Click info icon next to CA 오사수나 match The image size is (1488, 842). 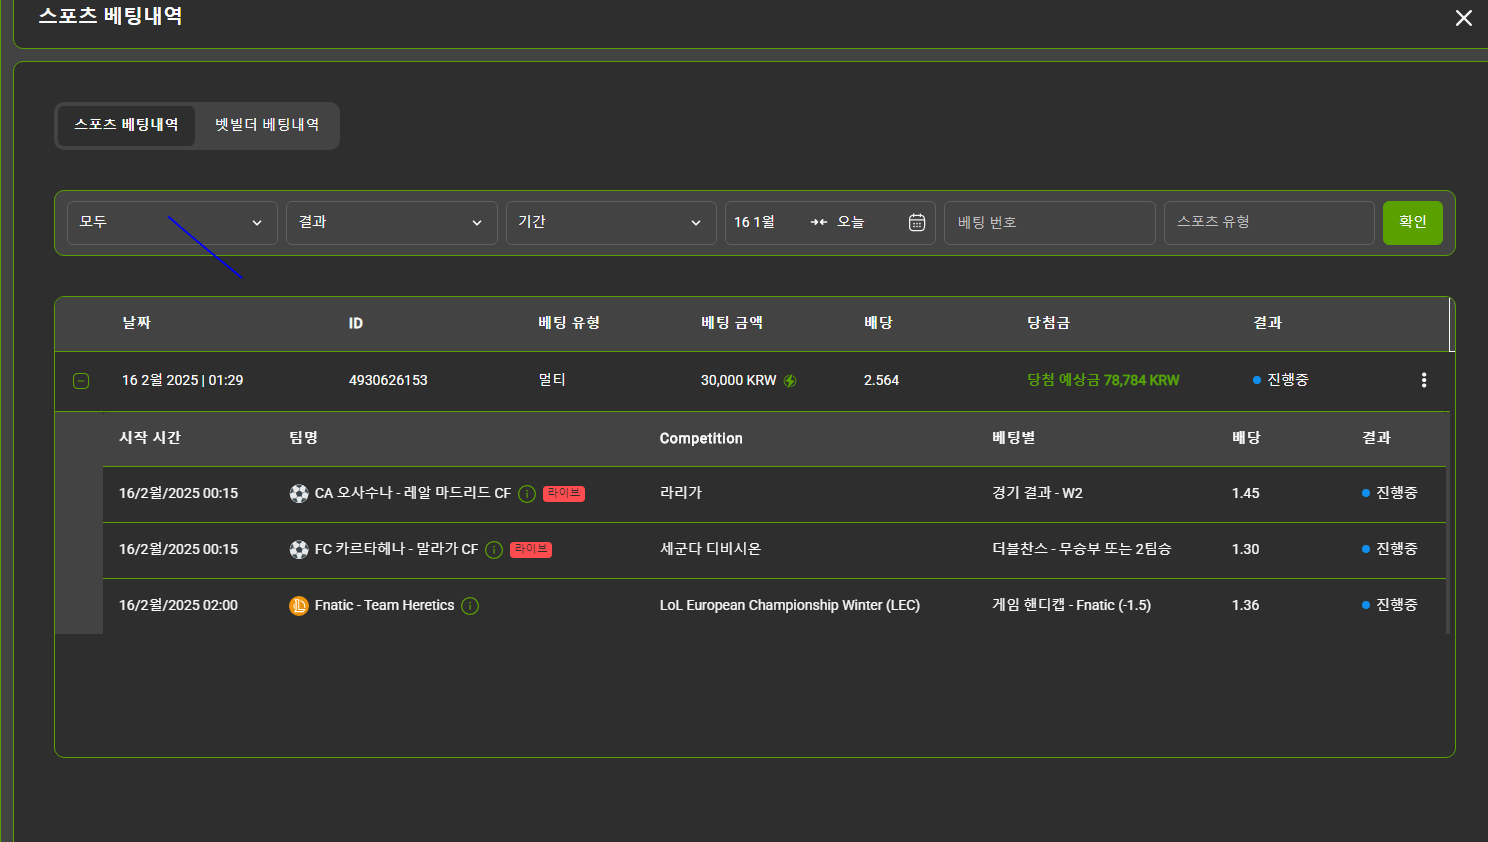tap(527, 494)
